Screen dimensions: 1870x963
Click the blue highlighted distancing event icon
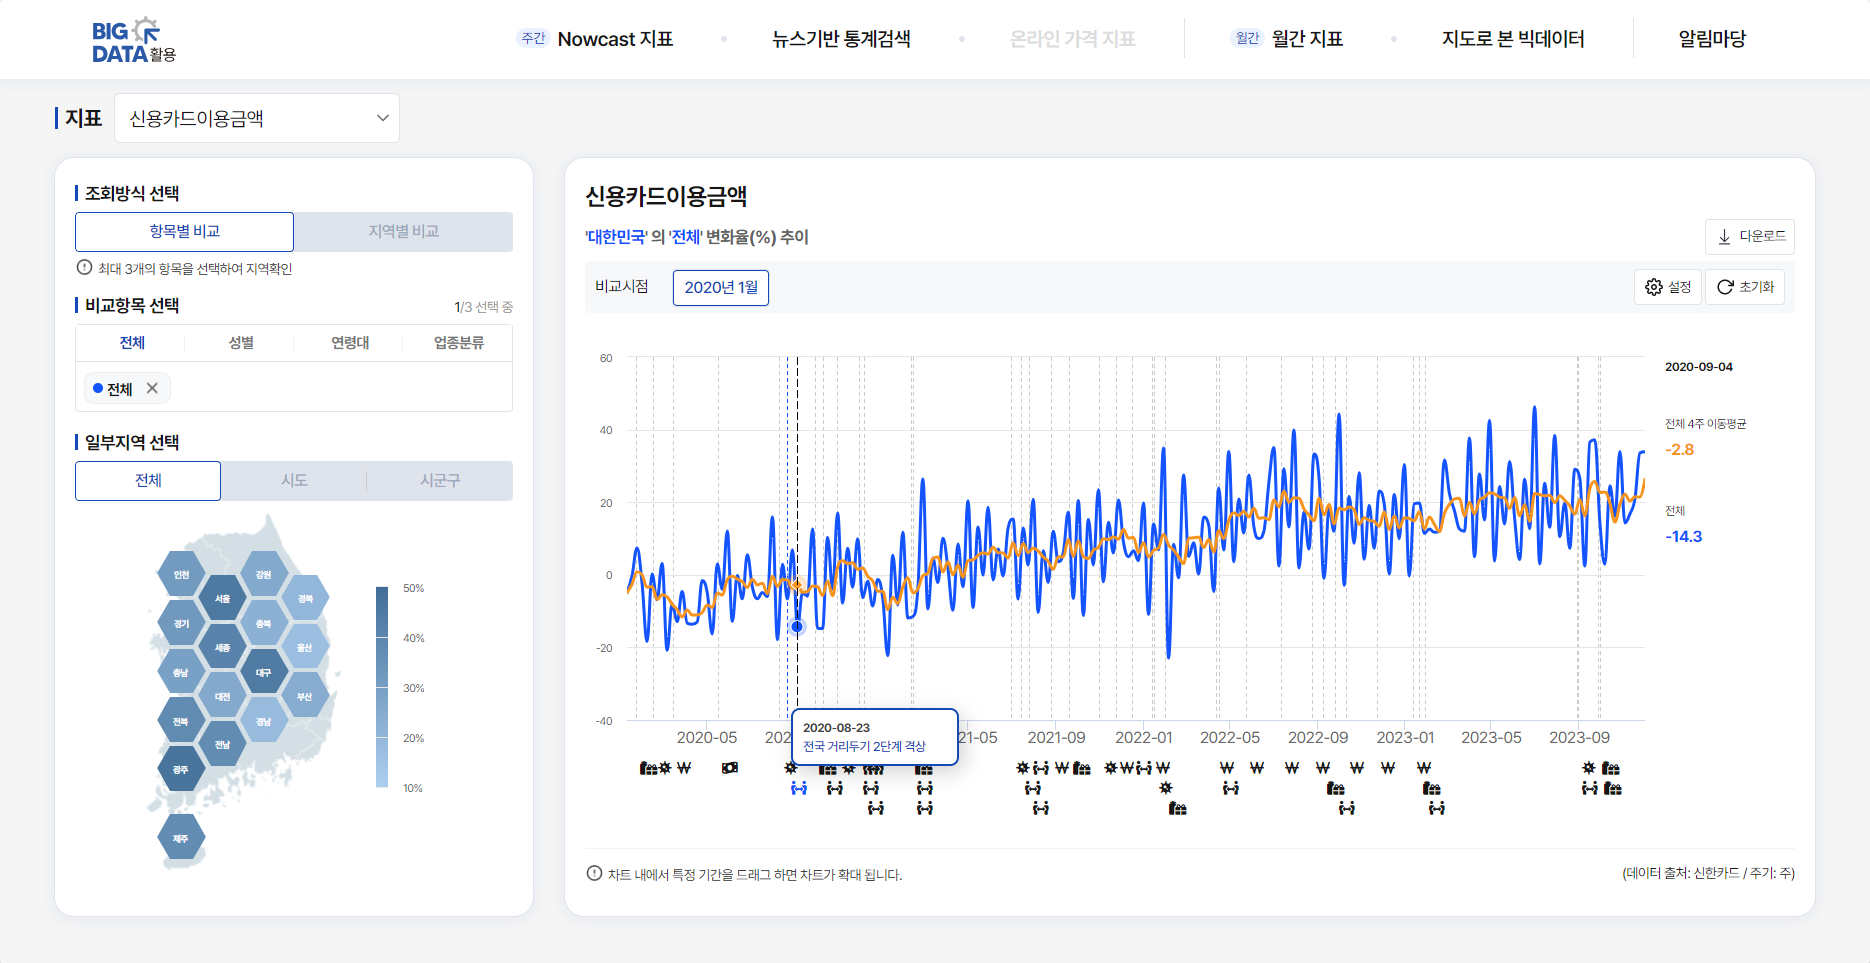[798, 789]
